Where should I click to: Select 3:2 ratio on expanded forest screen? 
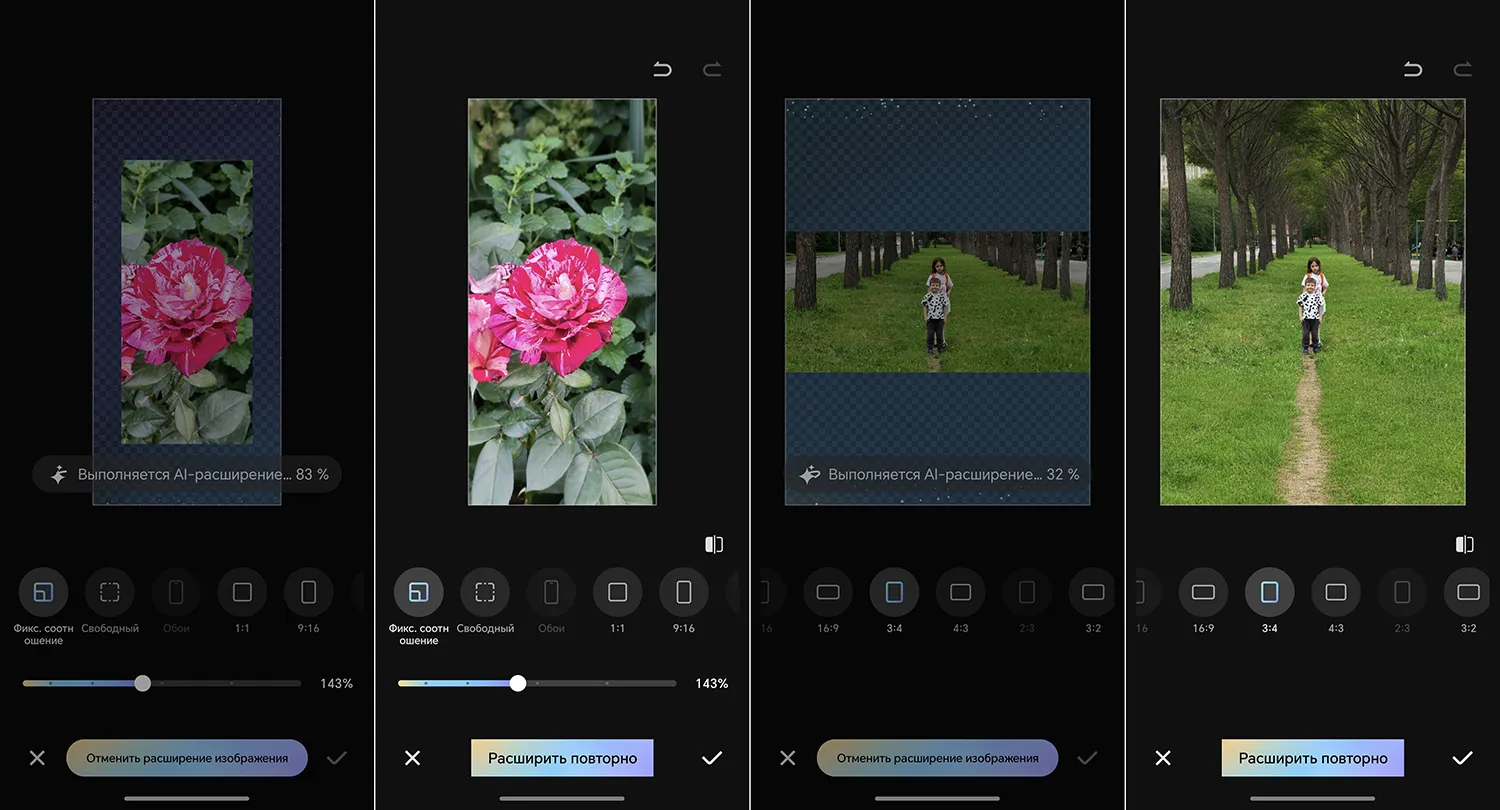1468,592
